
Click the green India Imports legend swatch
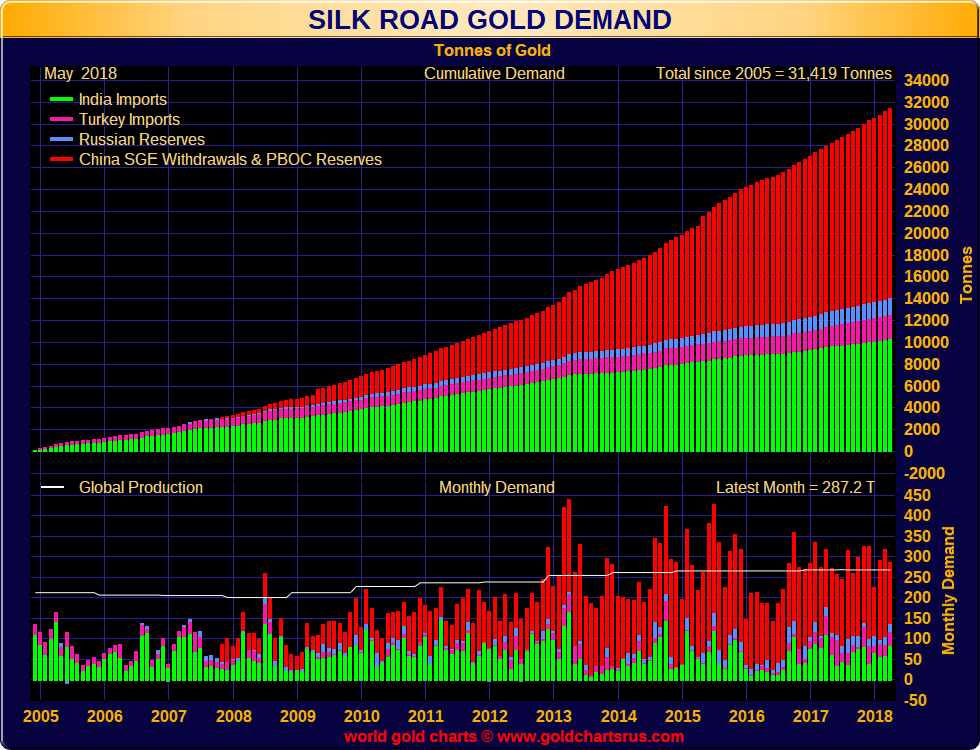tap(61, 100)
